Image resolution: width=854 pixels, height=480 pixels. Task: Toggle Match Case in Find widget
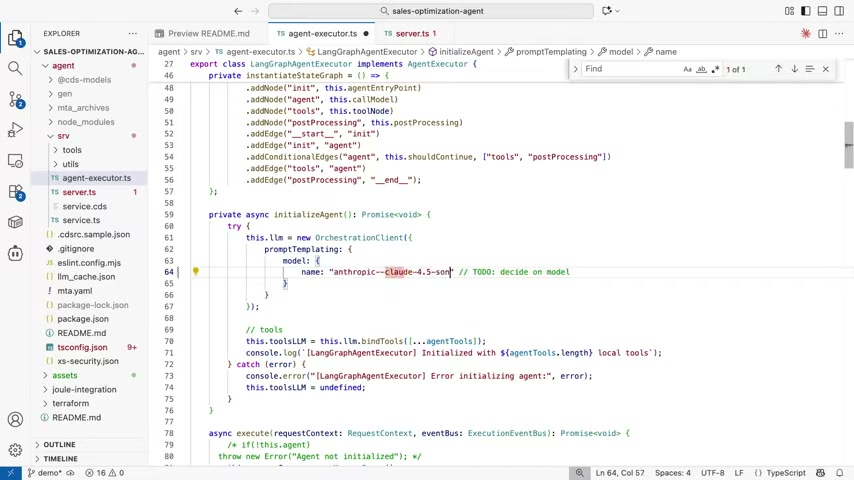click(x=687, y=69)
